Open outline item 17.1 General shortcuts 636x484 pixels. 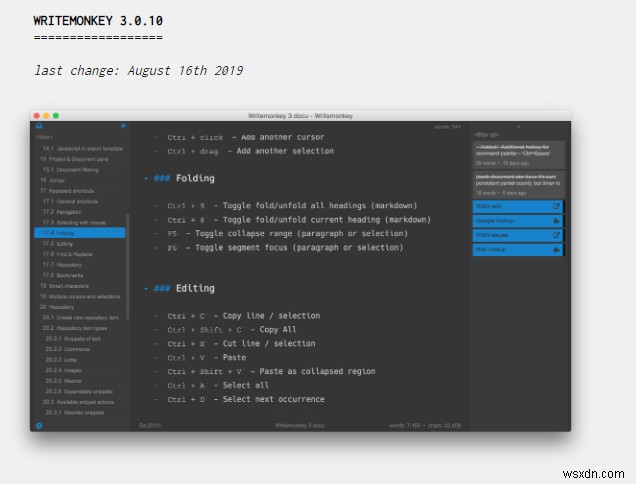70,201
